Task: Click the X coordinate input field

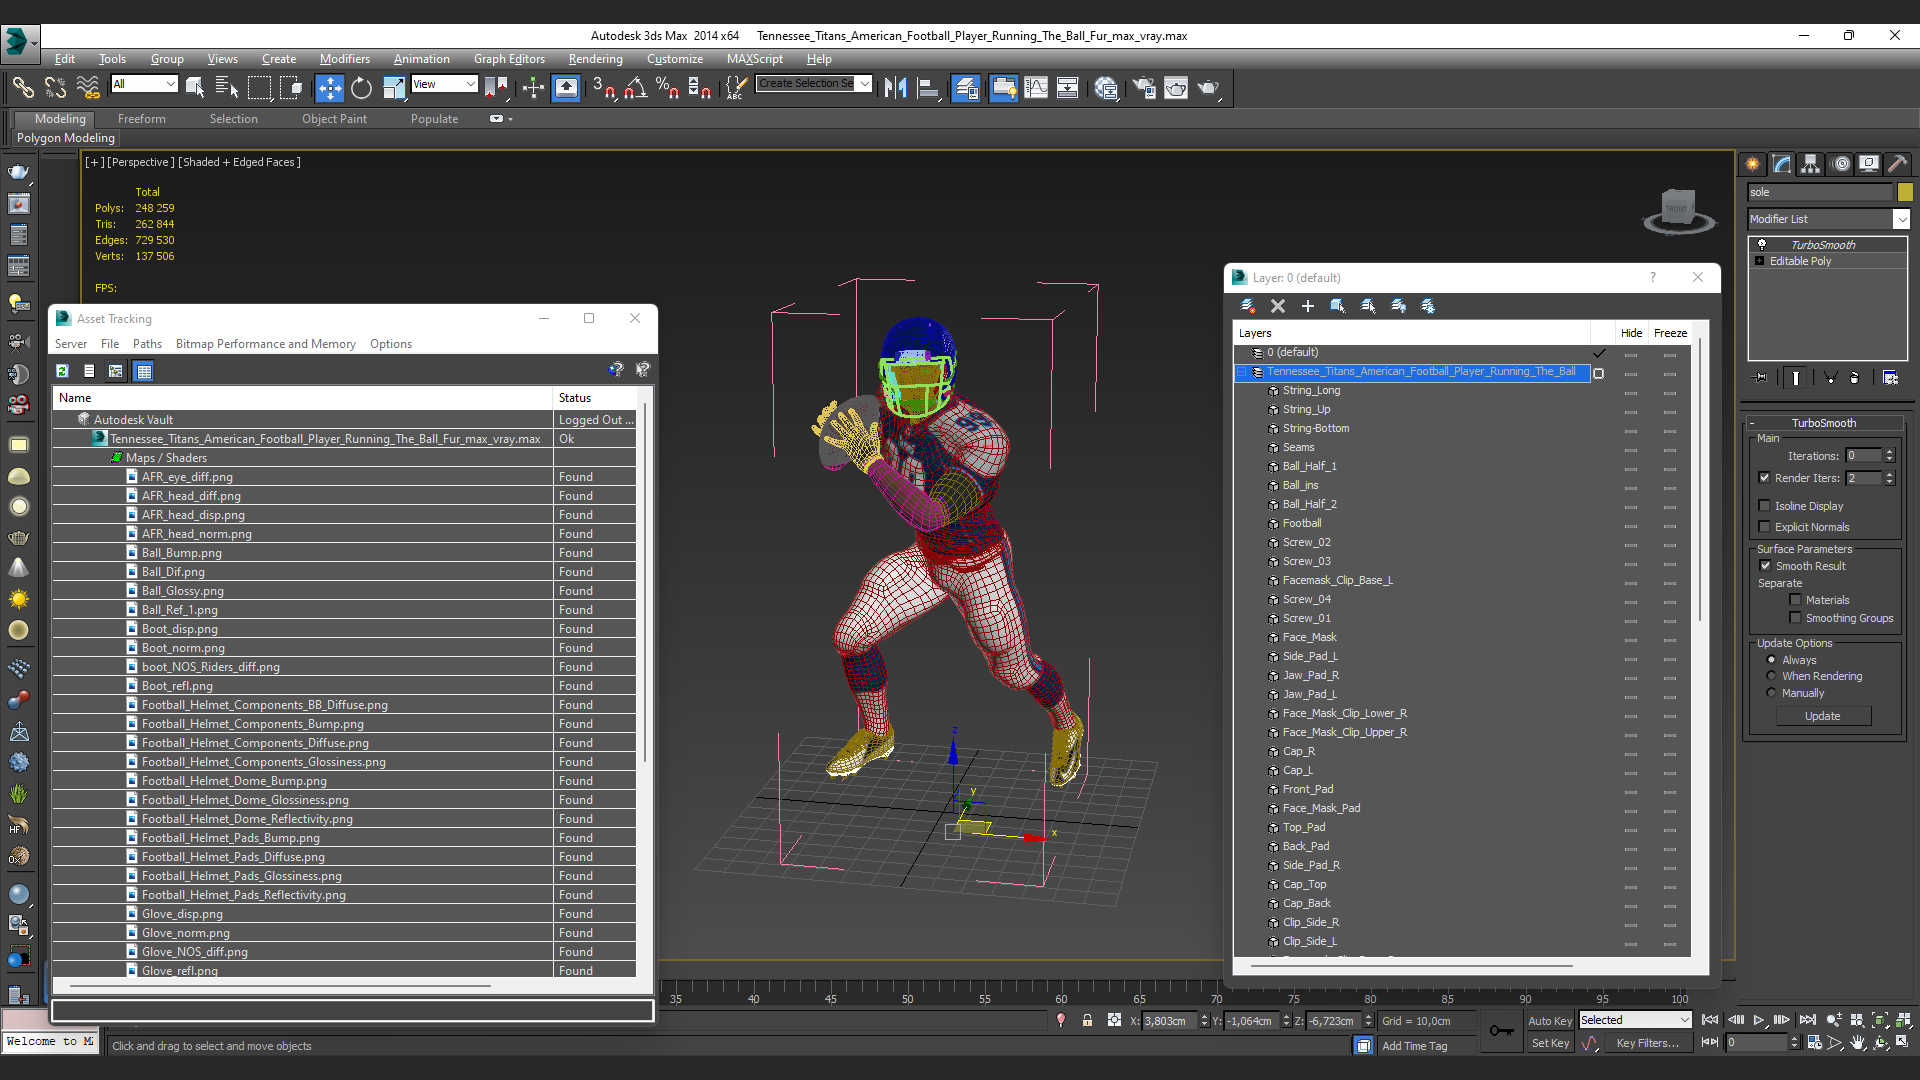Action: pyautogui.click(x=1168, y=1021)
